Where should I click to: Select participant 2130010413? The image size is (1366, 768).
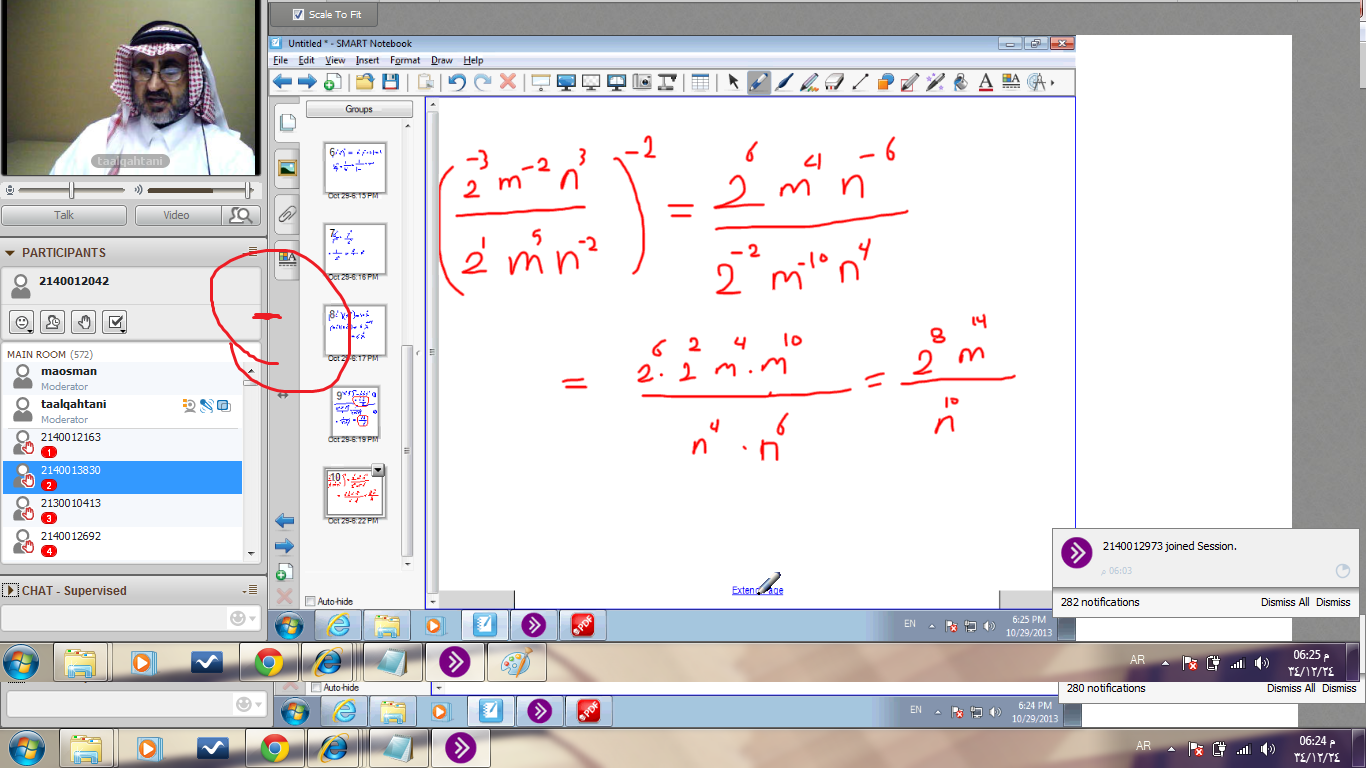(x=122, y=510)
